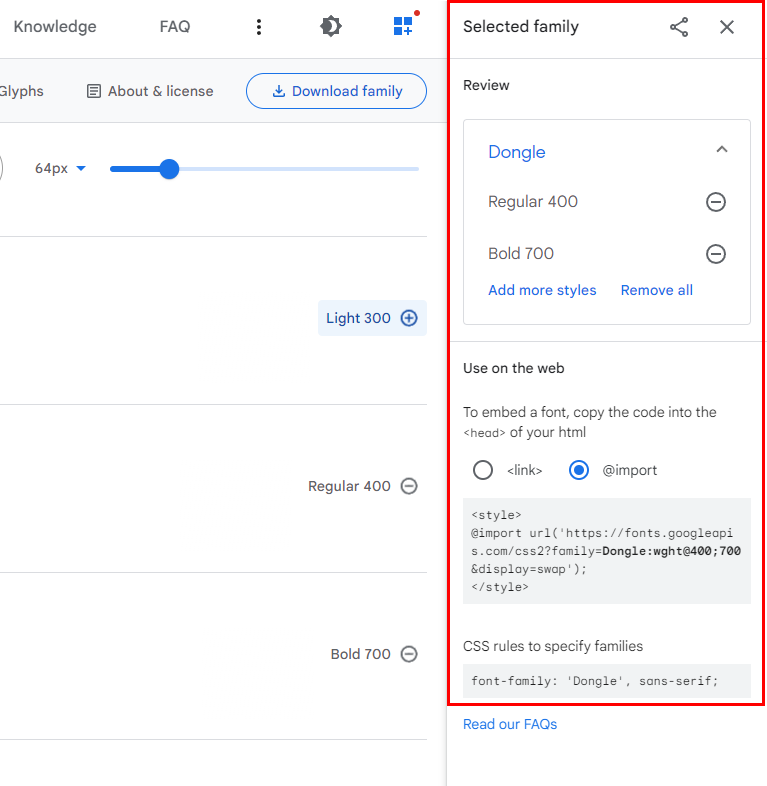This screenshot has height=786, width=767.
Task: Open the FAQ page
Action: coord(175,27)
